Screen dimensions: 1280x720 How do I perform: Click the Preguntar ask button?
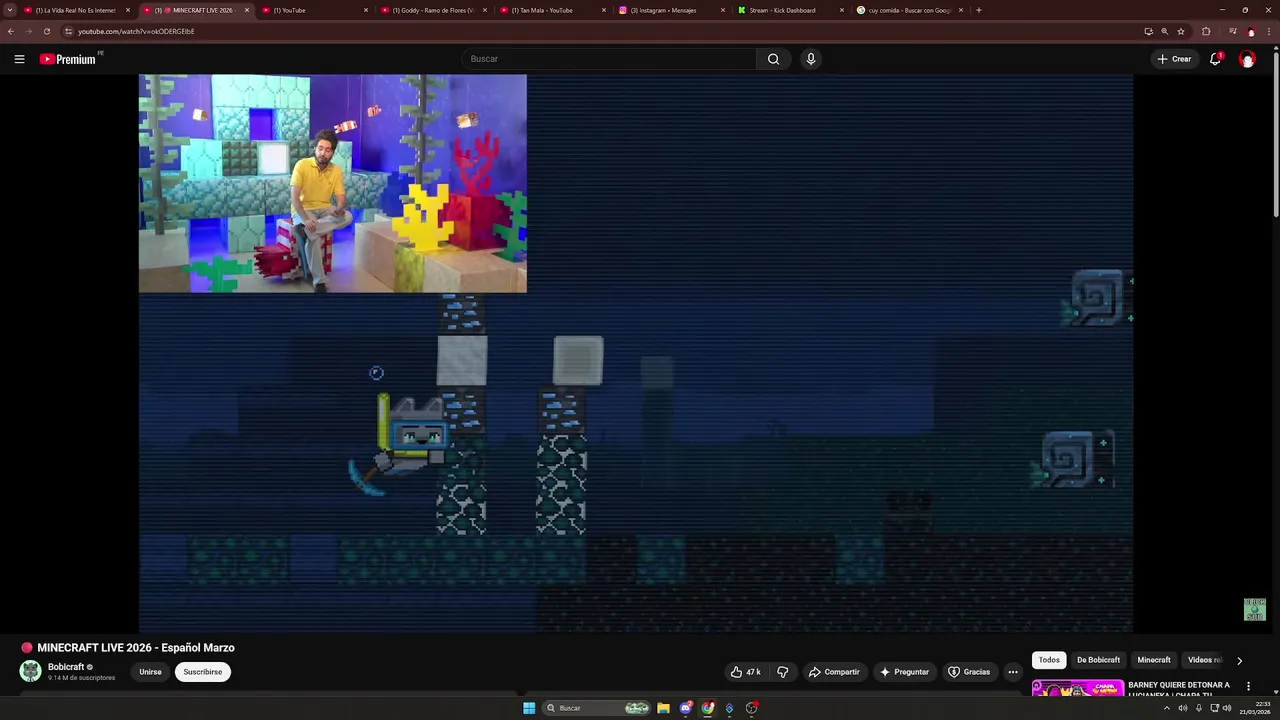[904, 672]
